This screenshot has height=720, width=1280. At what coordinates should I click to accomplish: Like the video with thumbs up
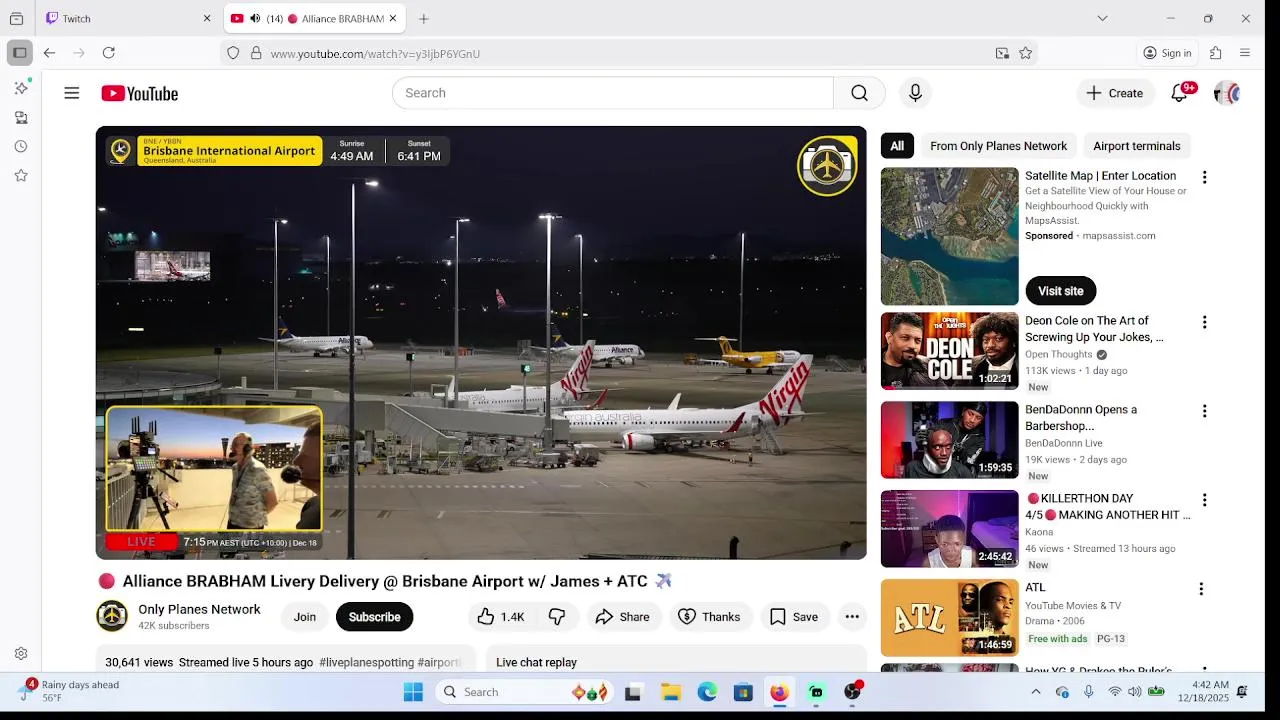click(x=501, y=617)
